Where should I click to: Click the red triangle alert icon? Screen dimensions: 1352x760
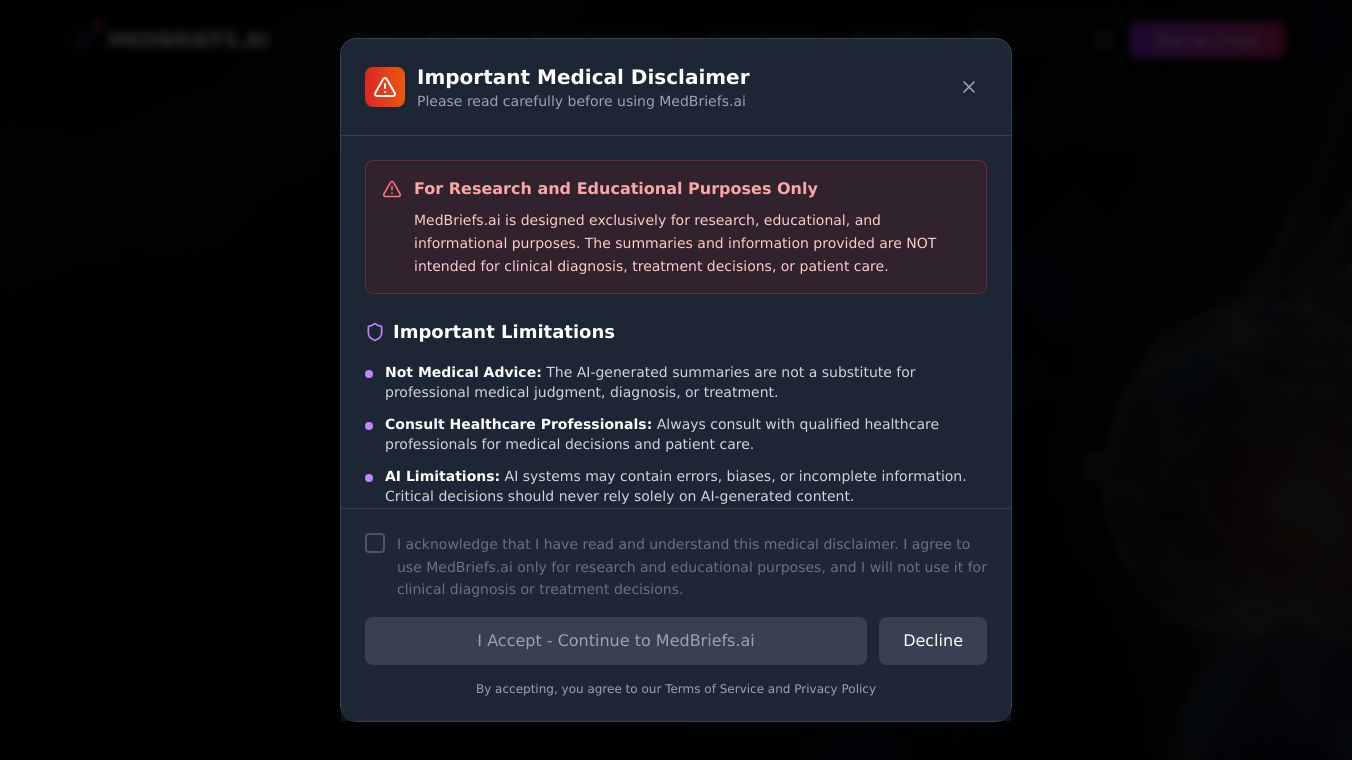tap(392, 189)
